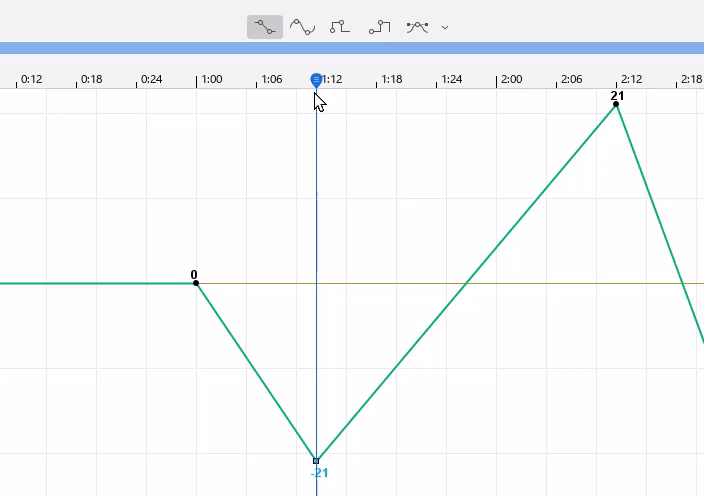Select the keyframe labeled 21
This screenshot has height=496, width=704.
[616, 104]
